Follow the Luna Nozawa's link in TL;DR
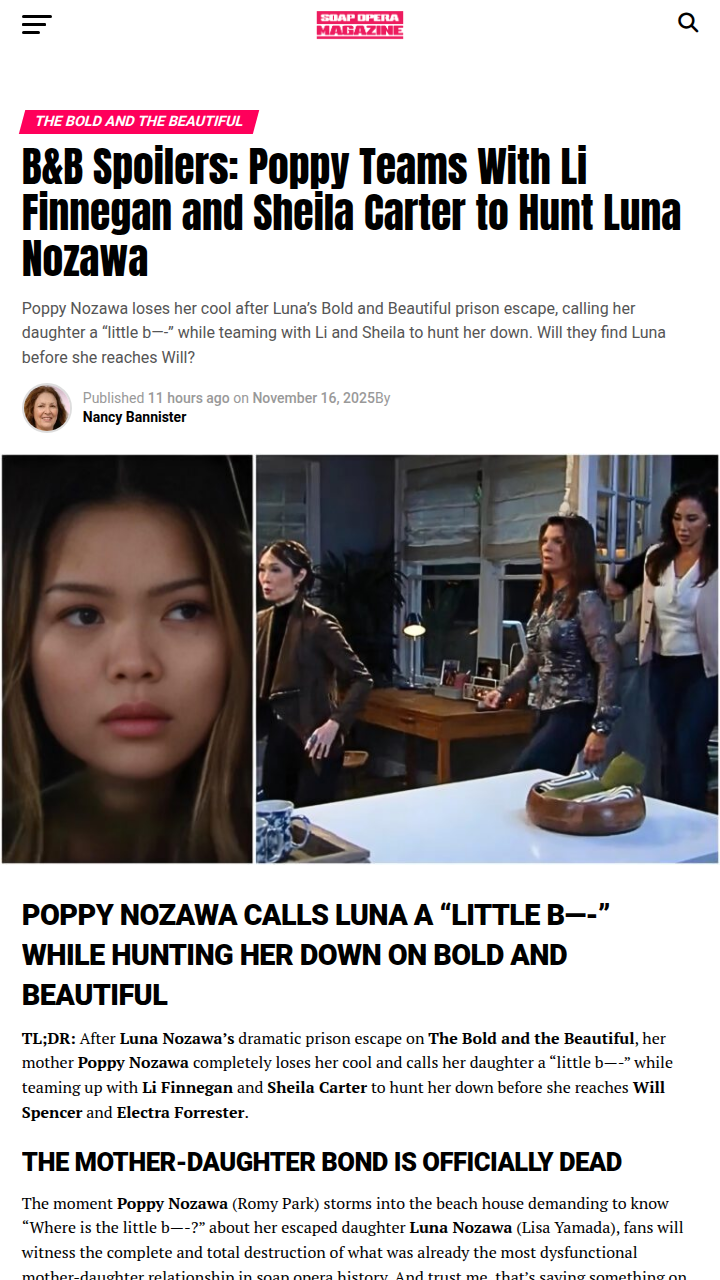This screenshot has height=1280, width=720. point(177,1038)
